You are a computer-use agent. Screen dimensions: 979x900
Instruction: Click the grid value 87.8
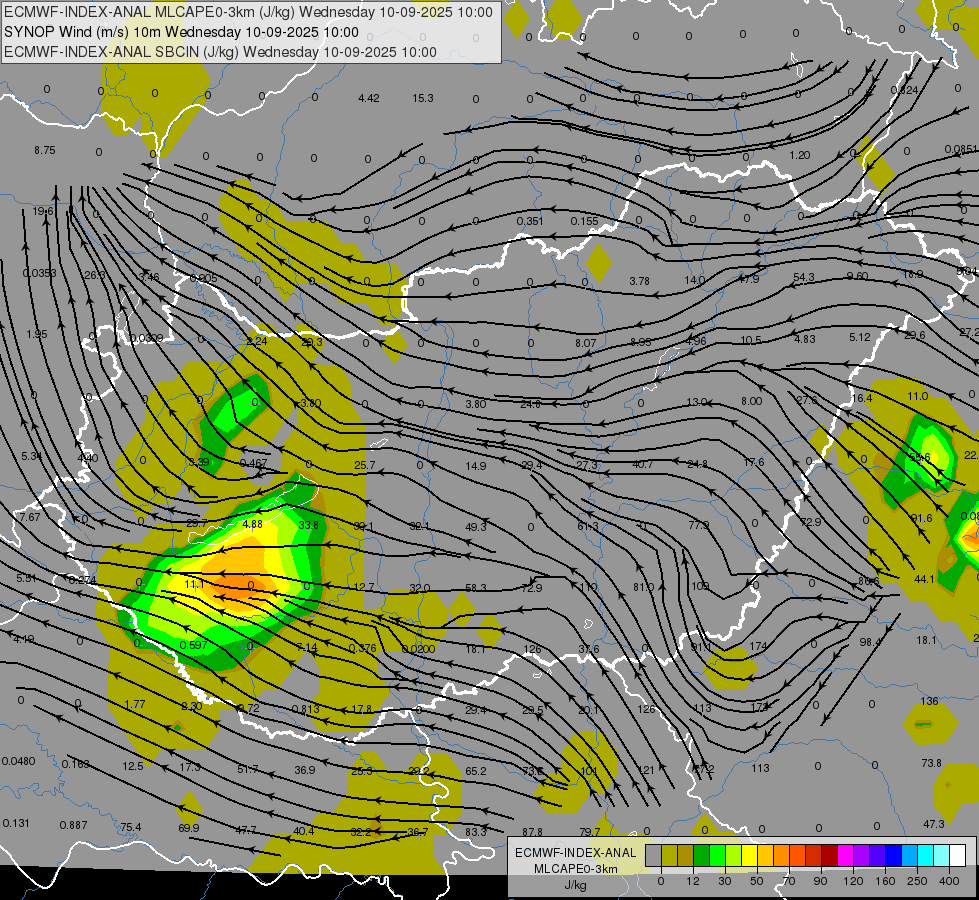point(533,832)
